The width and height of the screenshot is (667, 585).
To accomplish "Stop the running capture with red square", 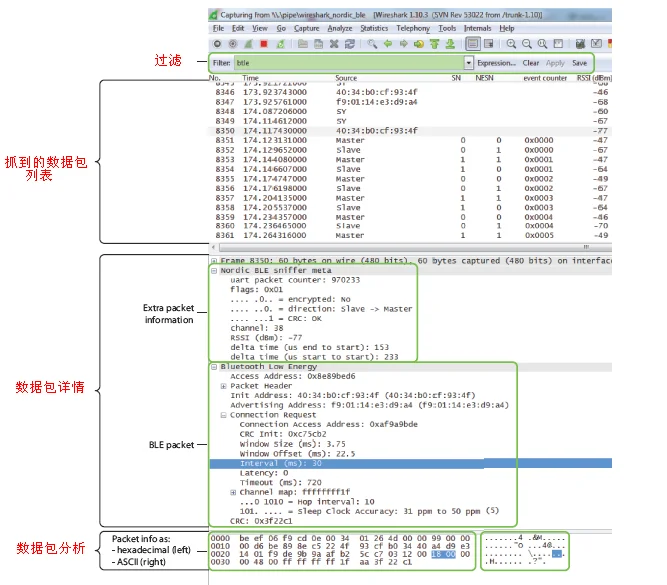I will click(x=264, y=44).
